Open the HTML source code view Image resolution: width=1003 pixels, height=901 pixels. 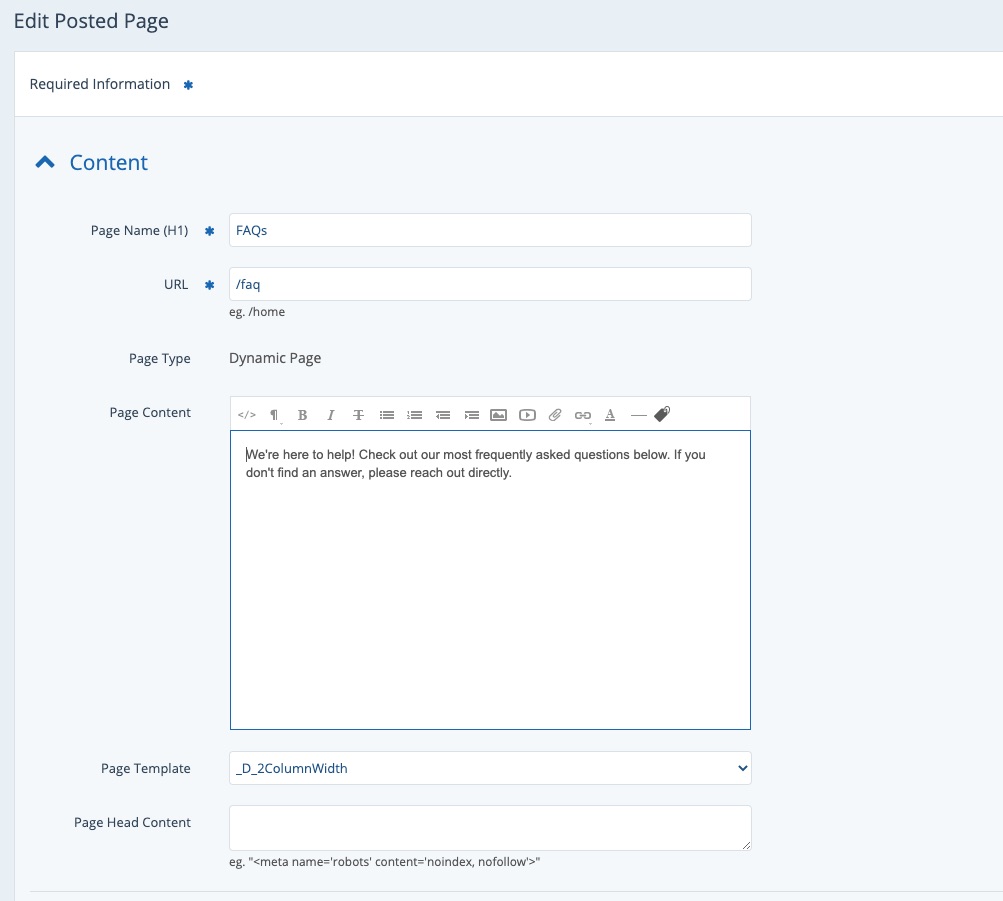point(247,415)
